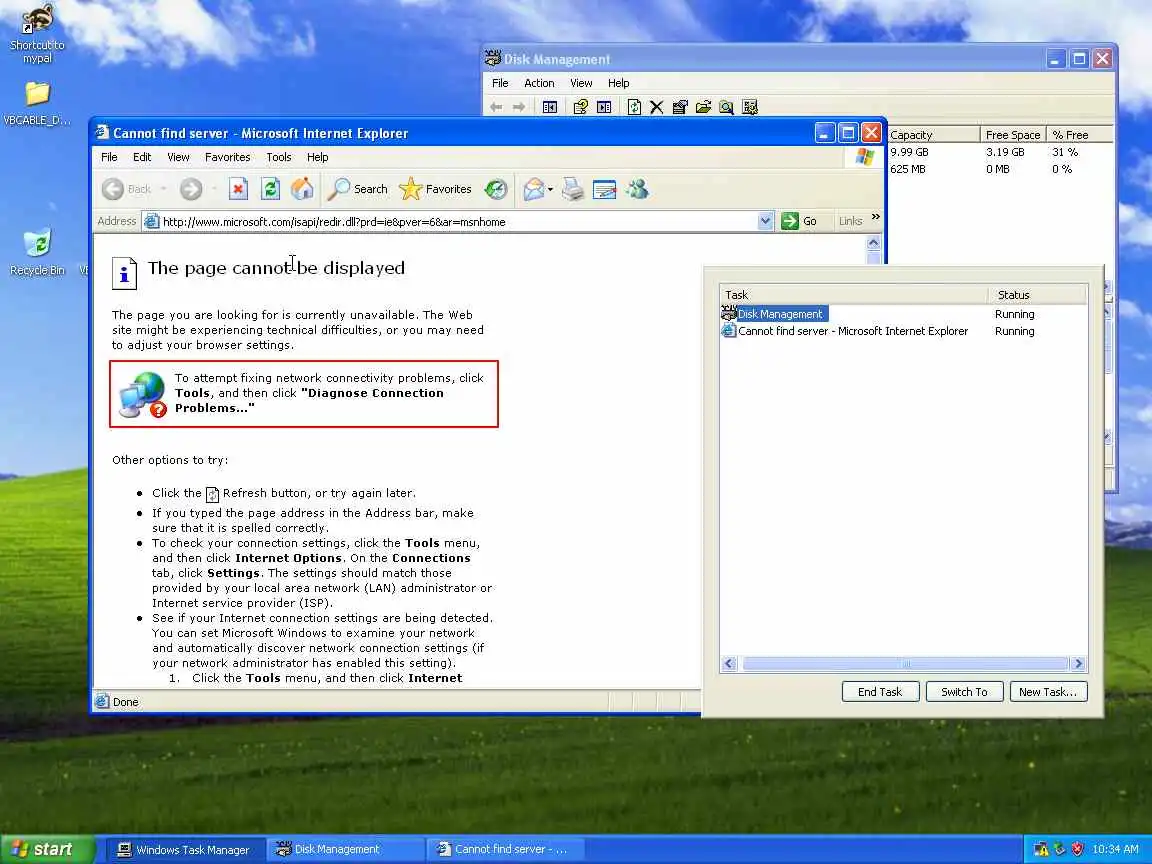
Task: Click the IE page scroll up arrow
Action: [874, 242]
